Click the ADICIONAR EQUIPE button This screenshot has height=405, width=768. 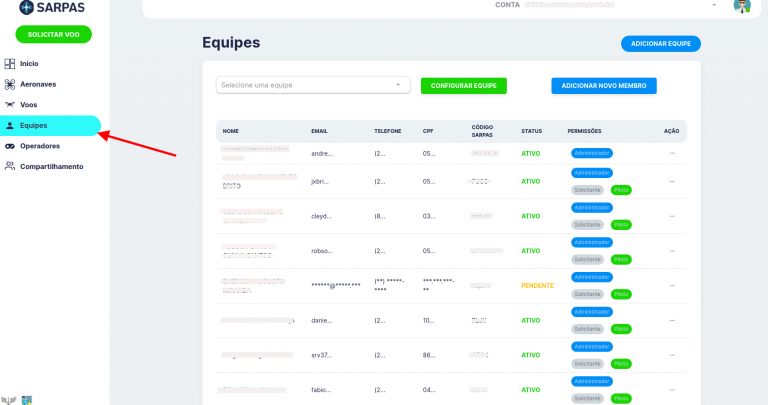click(661, 44)
